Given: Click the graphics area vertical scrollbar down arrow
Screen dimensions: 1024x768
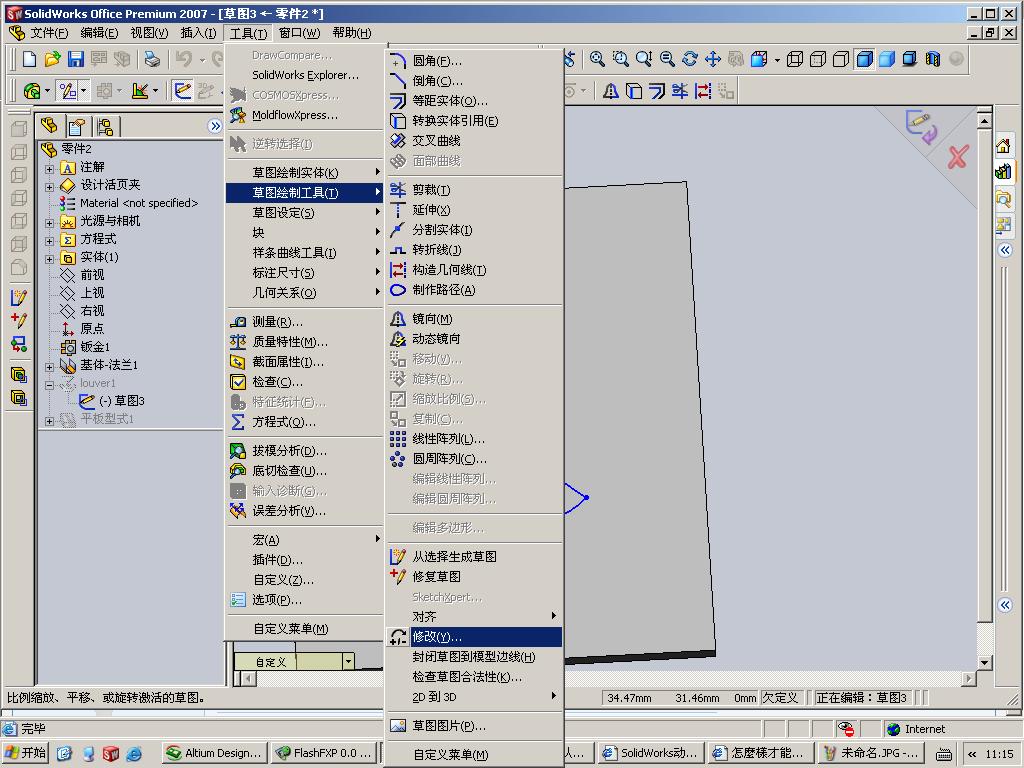Looking at the screenshot, I should pyautogui.click(x=984, y=662).
